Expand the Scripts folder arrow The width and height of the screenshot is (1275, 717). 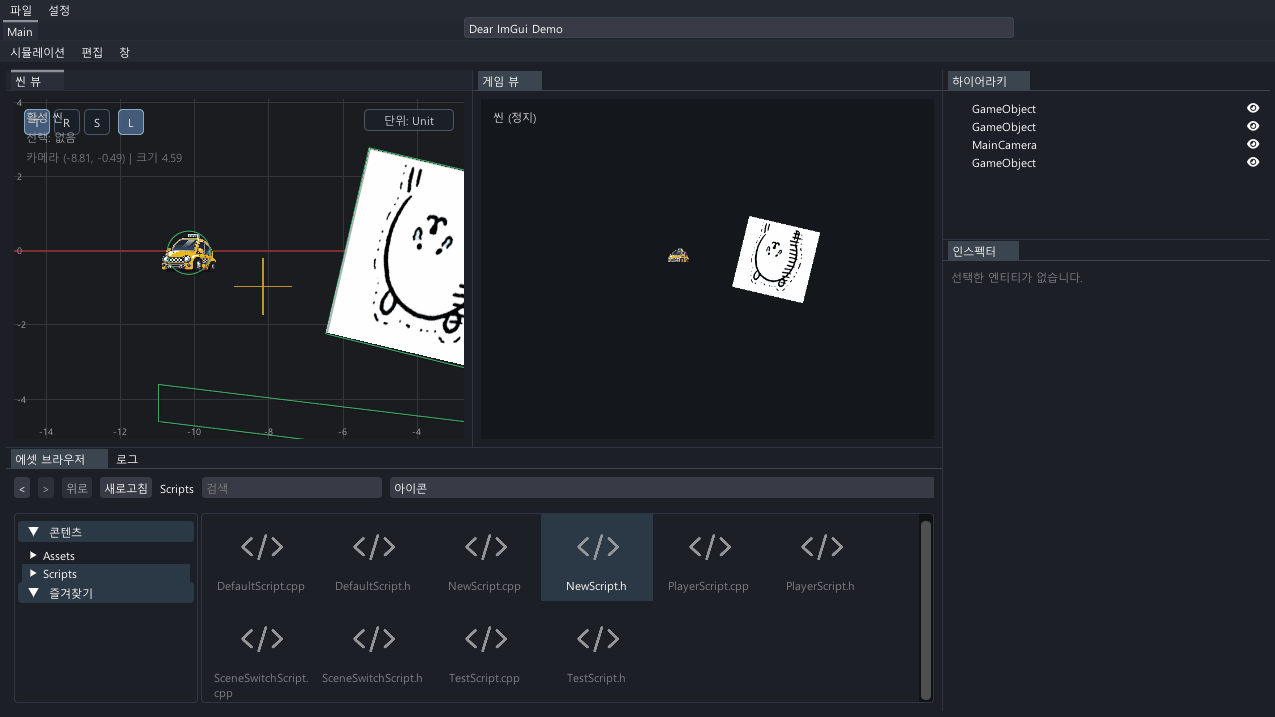coord(33,574)
